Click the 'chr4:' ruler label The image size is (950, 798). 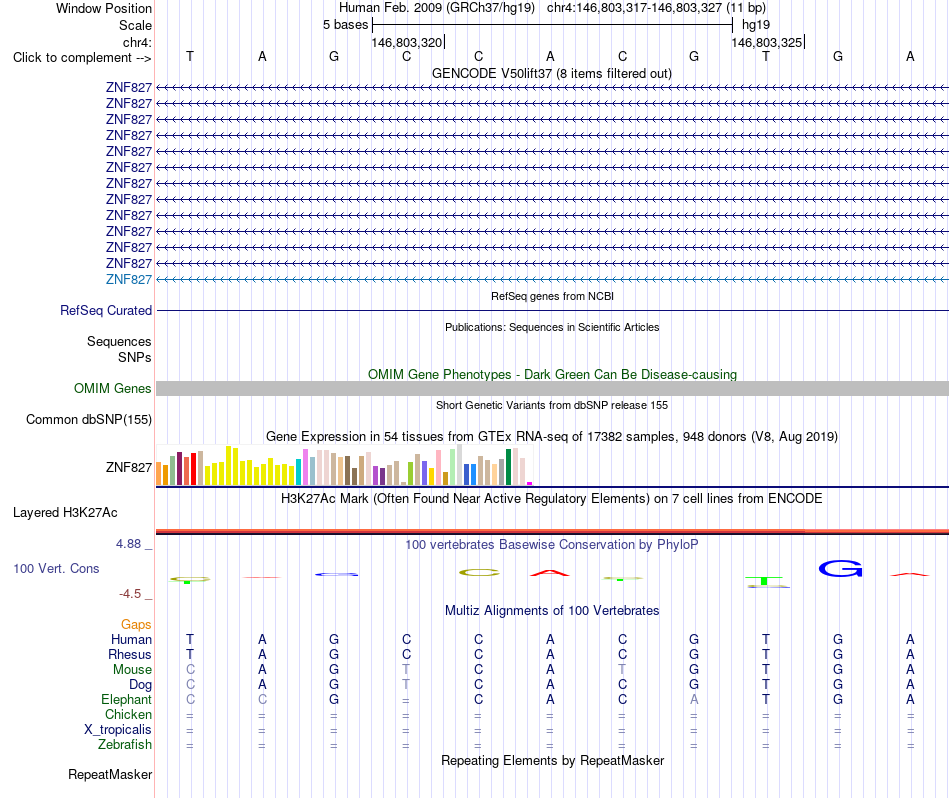pyautogui.click(x=137, y=42)
